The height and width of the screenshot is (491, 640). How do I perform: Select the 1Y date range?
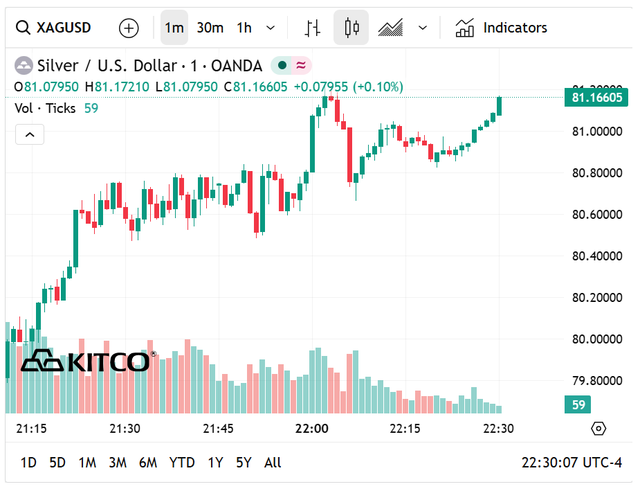pyautogui.click(x=215, y=463)
